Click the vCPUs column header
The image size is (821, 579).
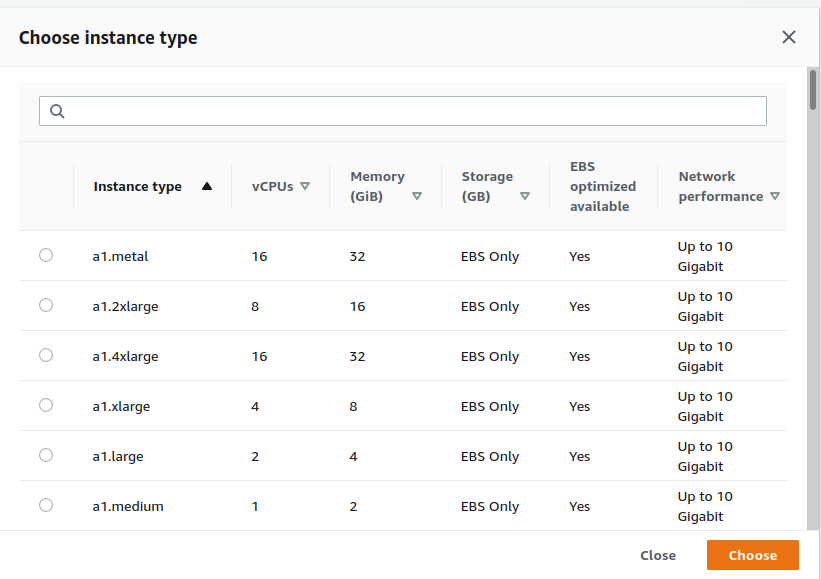click(x=274, y=186)
